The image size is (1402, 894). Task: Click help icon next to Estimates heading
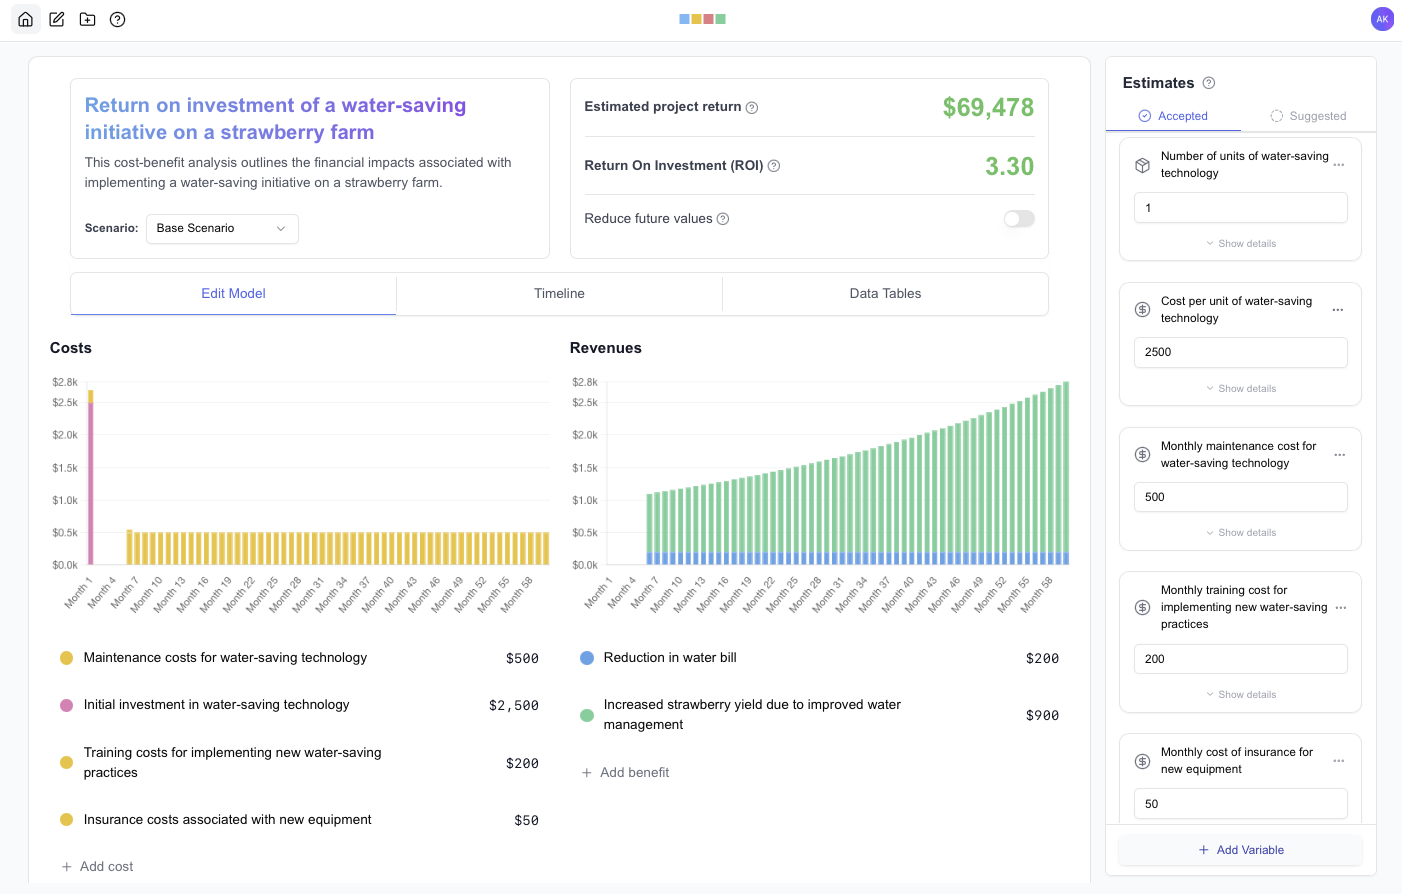[x=1209, y=83]
